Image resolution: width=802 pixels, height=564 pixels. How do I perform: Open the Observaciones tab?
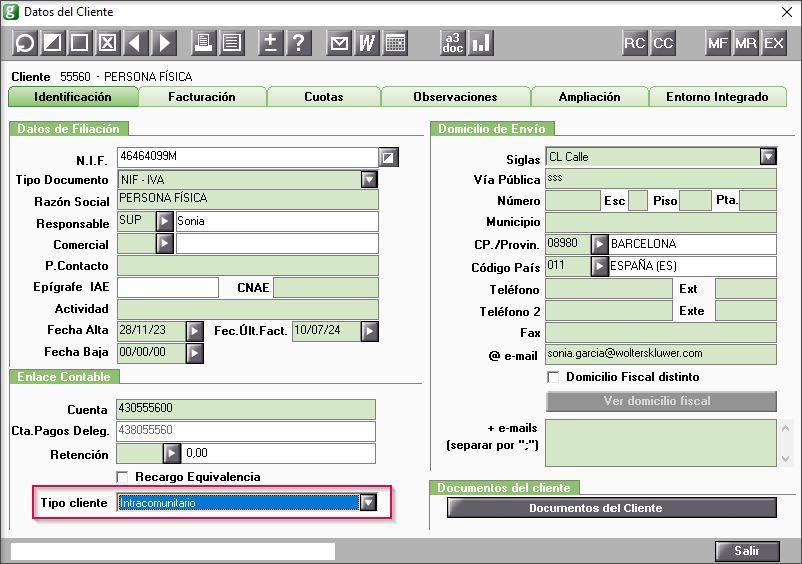[x=455, y=97]
